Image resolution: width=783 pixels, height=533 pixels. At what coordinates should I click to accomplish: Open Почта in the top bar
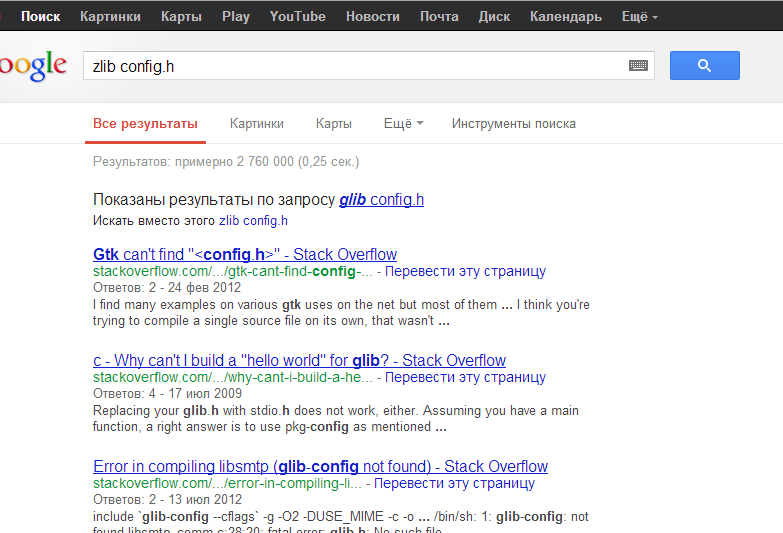(439, 16)
